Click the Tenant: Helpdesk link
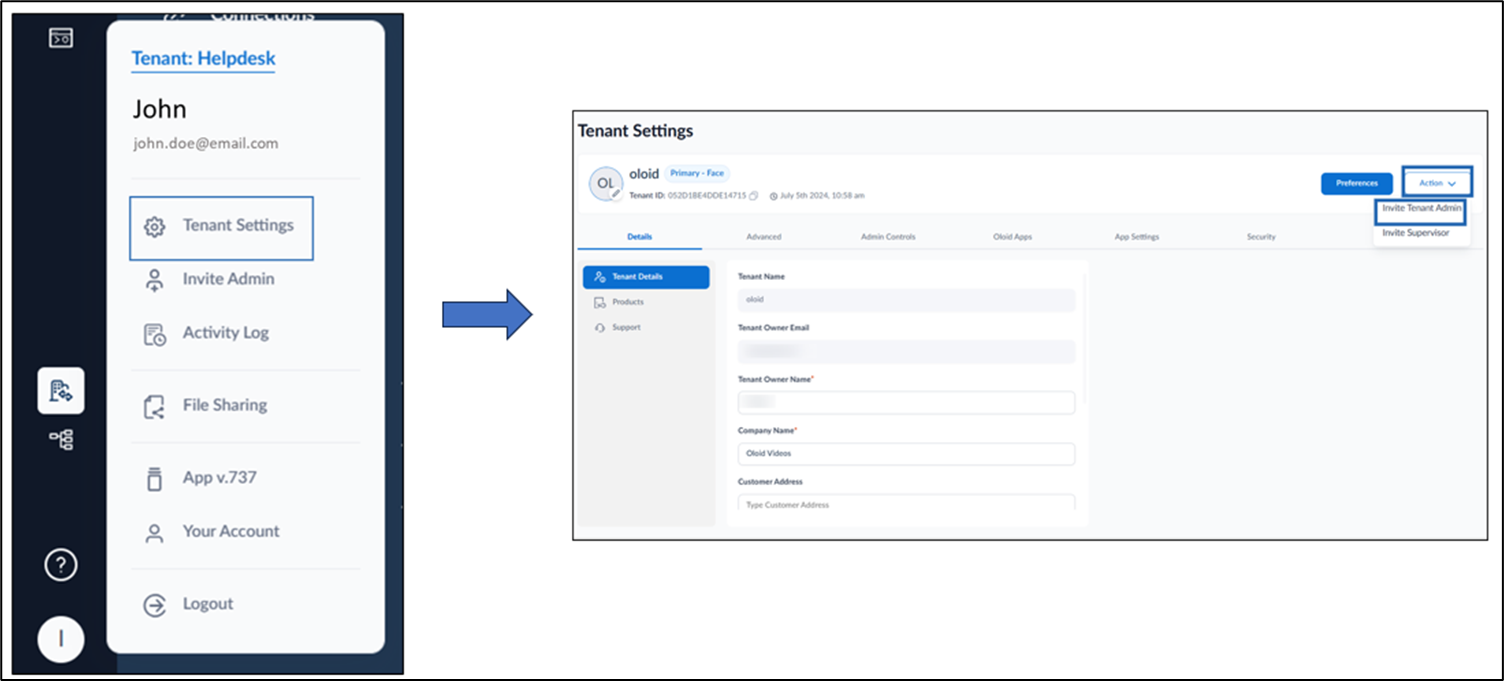 pyautogui.click(x=203, y=59)
